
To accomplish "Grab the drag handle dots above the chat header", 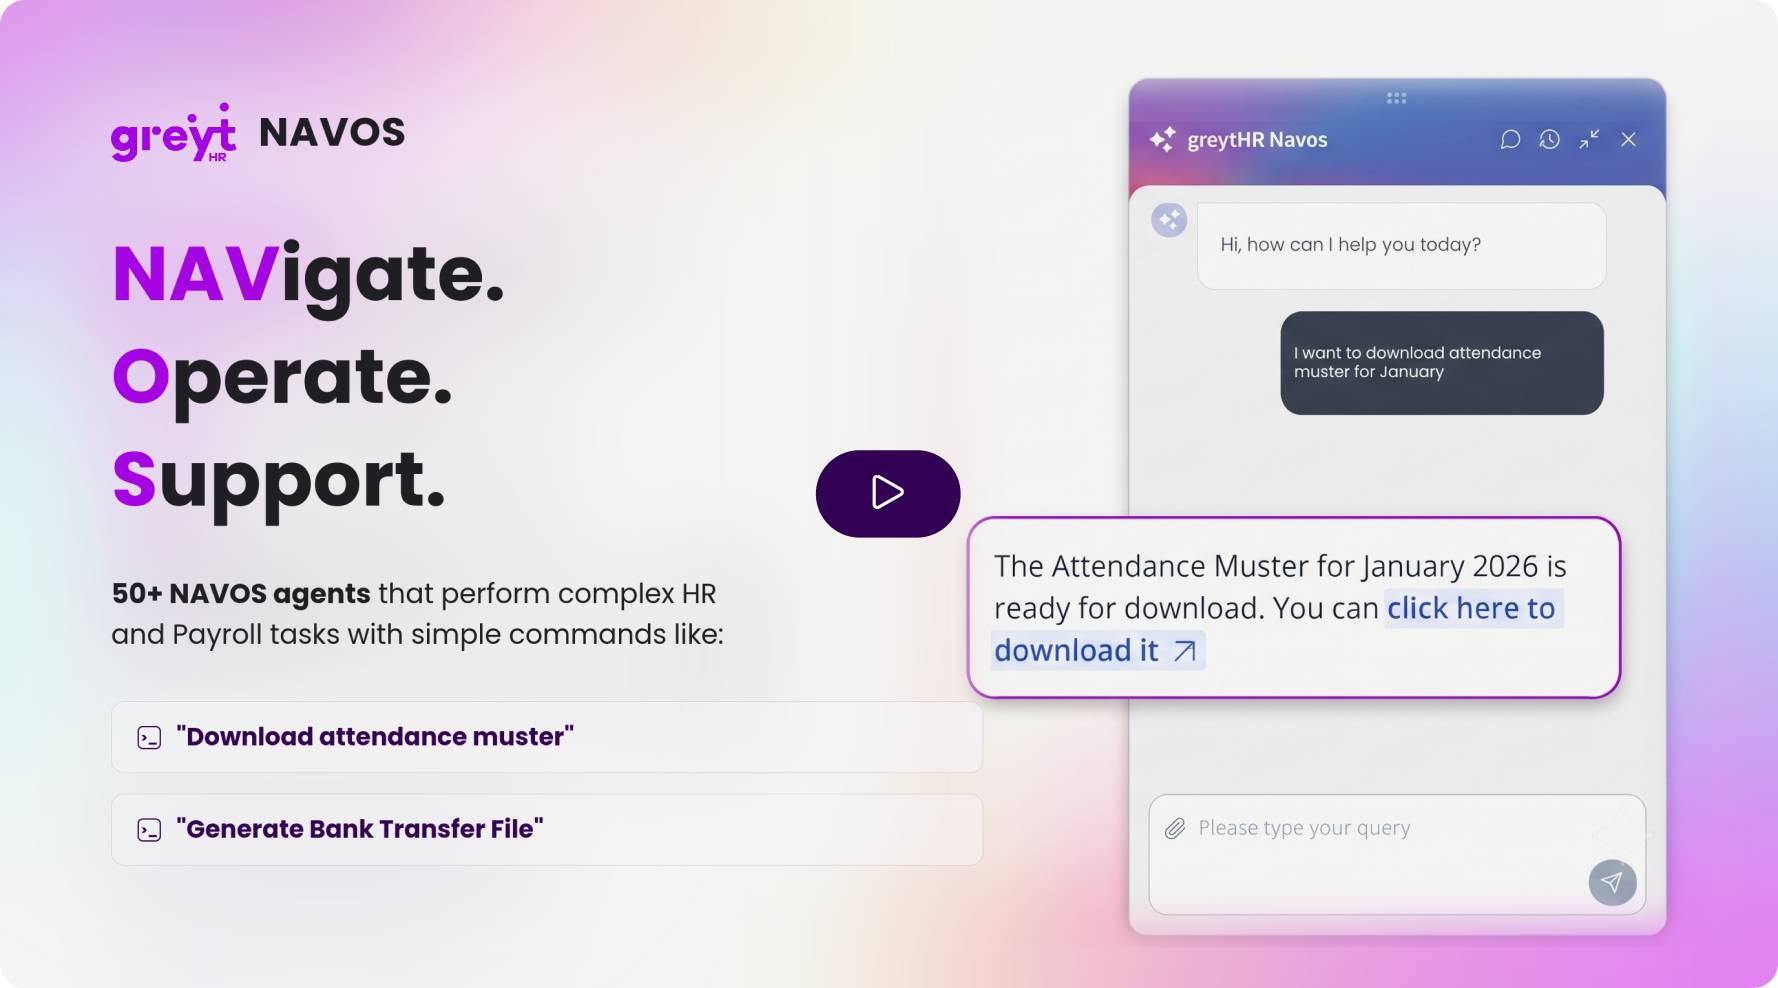I will tap(1397, 98).
